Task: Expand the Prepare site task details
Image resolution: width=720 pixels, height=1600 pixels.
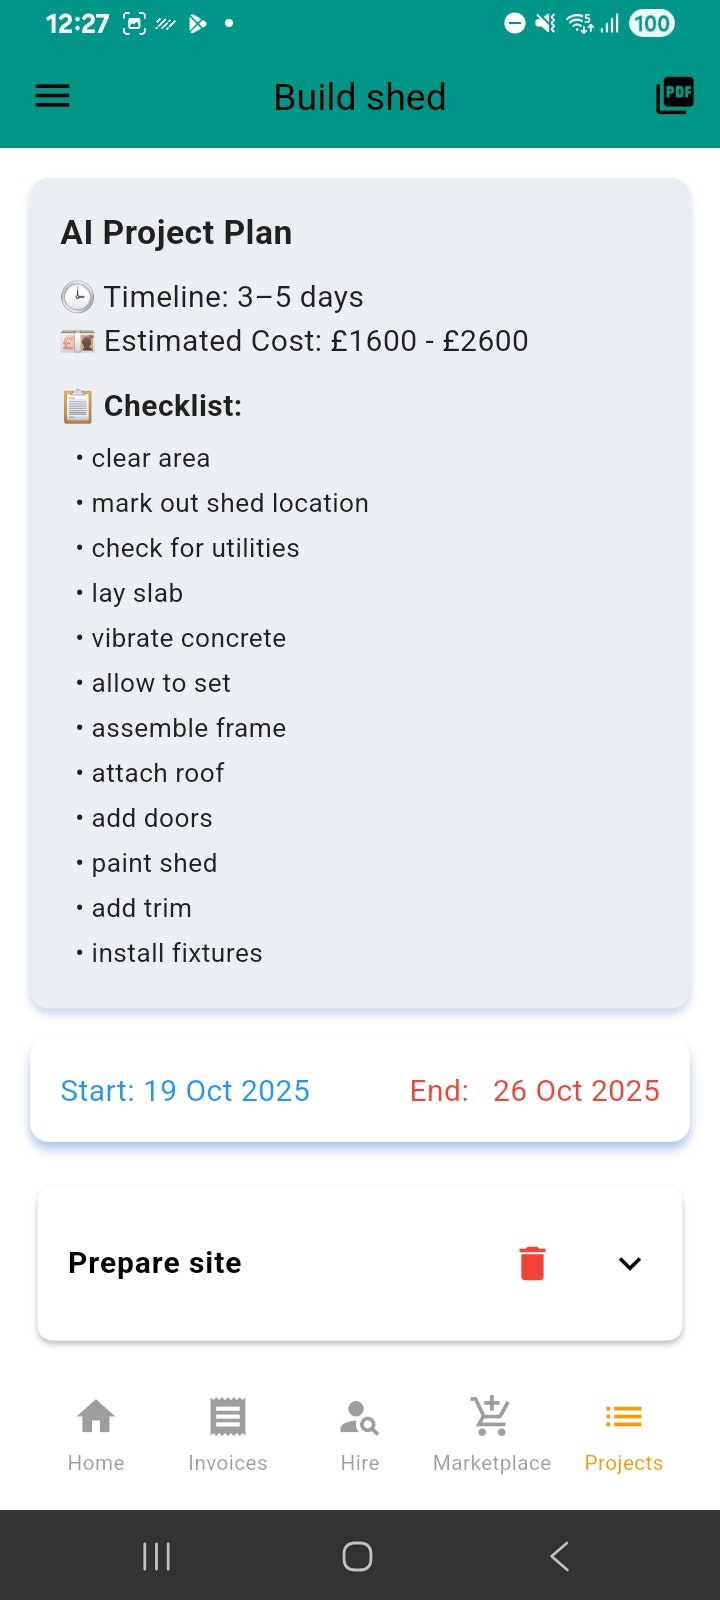Action: click(630, 1263)
